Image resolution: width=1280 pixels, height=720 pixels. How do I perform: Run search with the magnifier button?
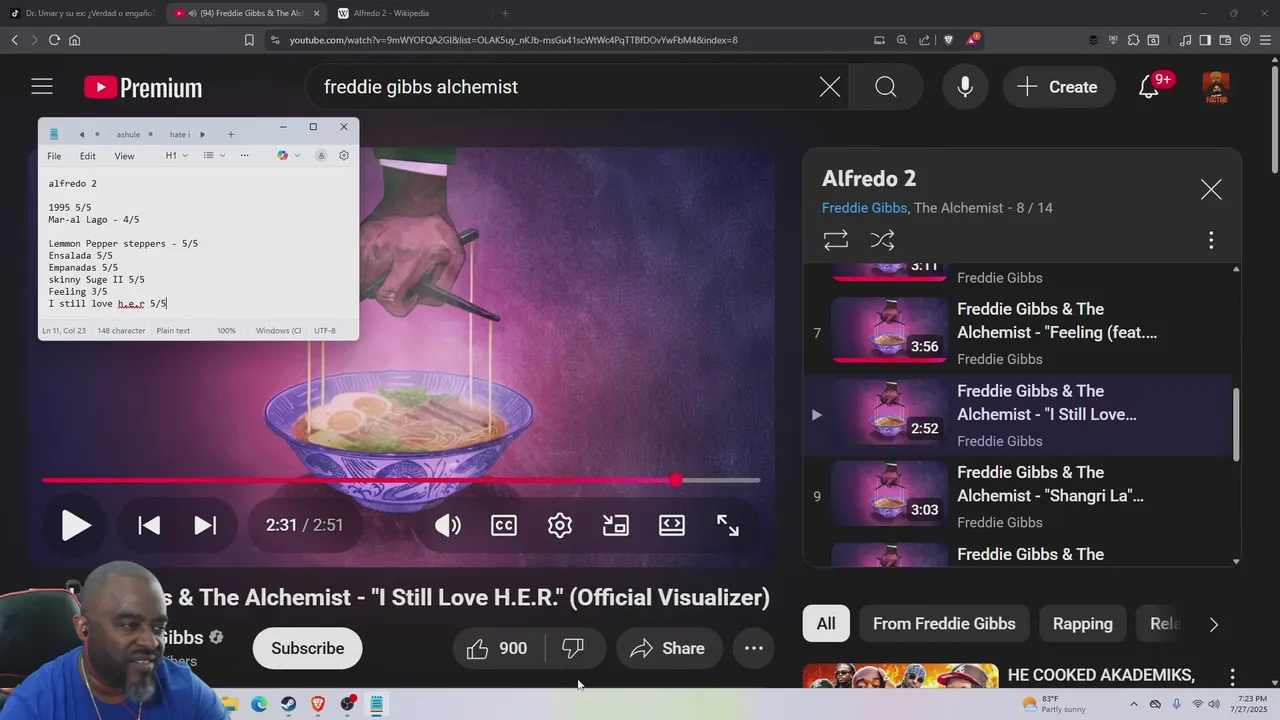886,87
